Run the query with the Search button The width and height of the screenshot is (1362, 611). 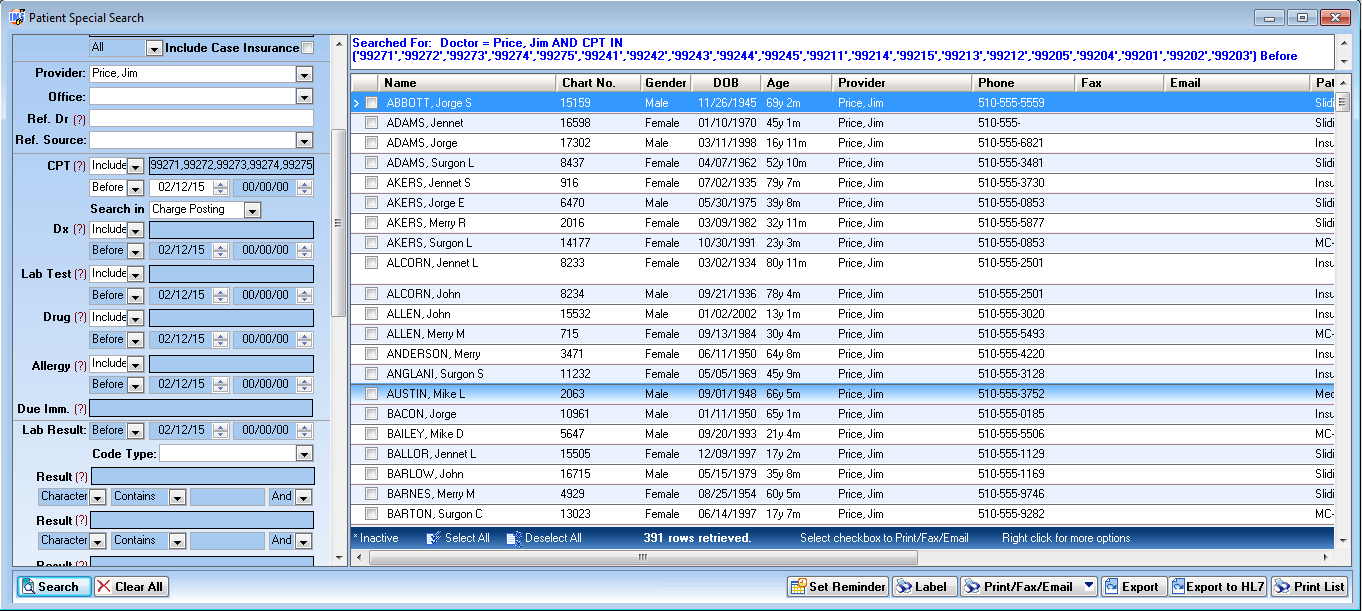click(x=54, y=587)
